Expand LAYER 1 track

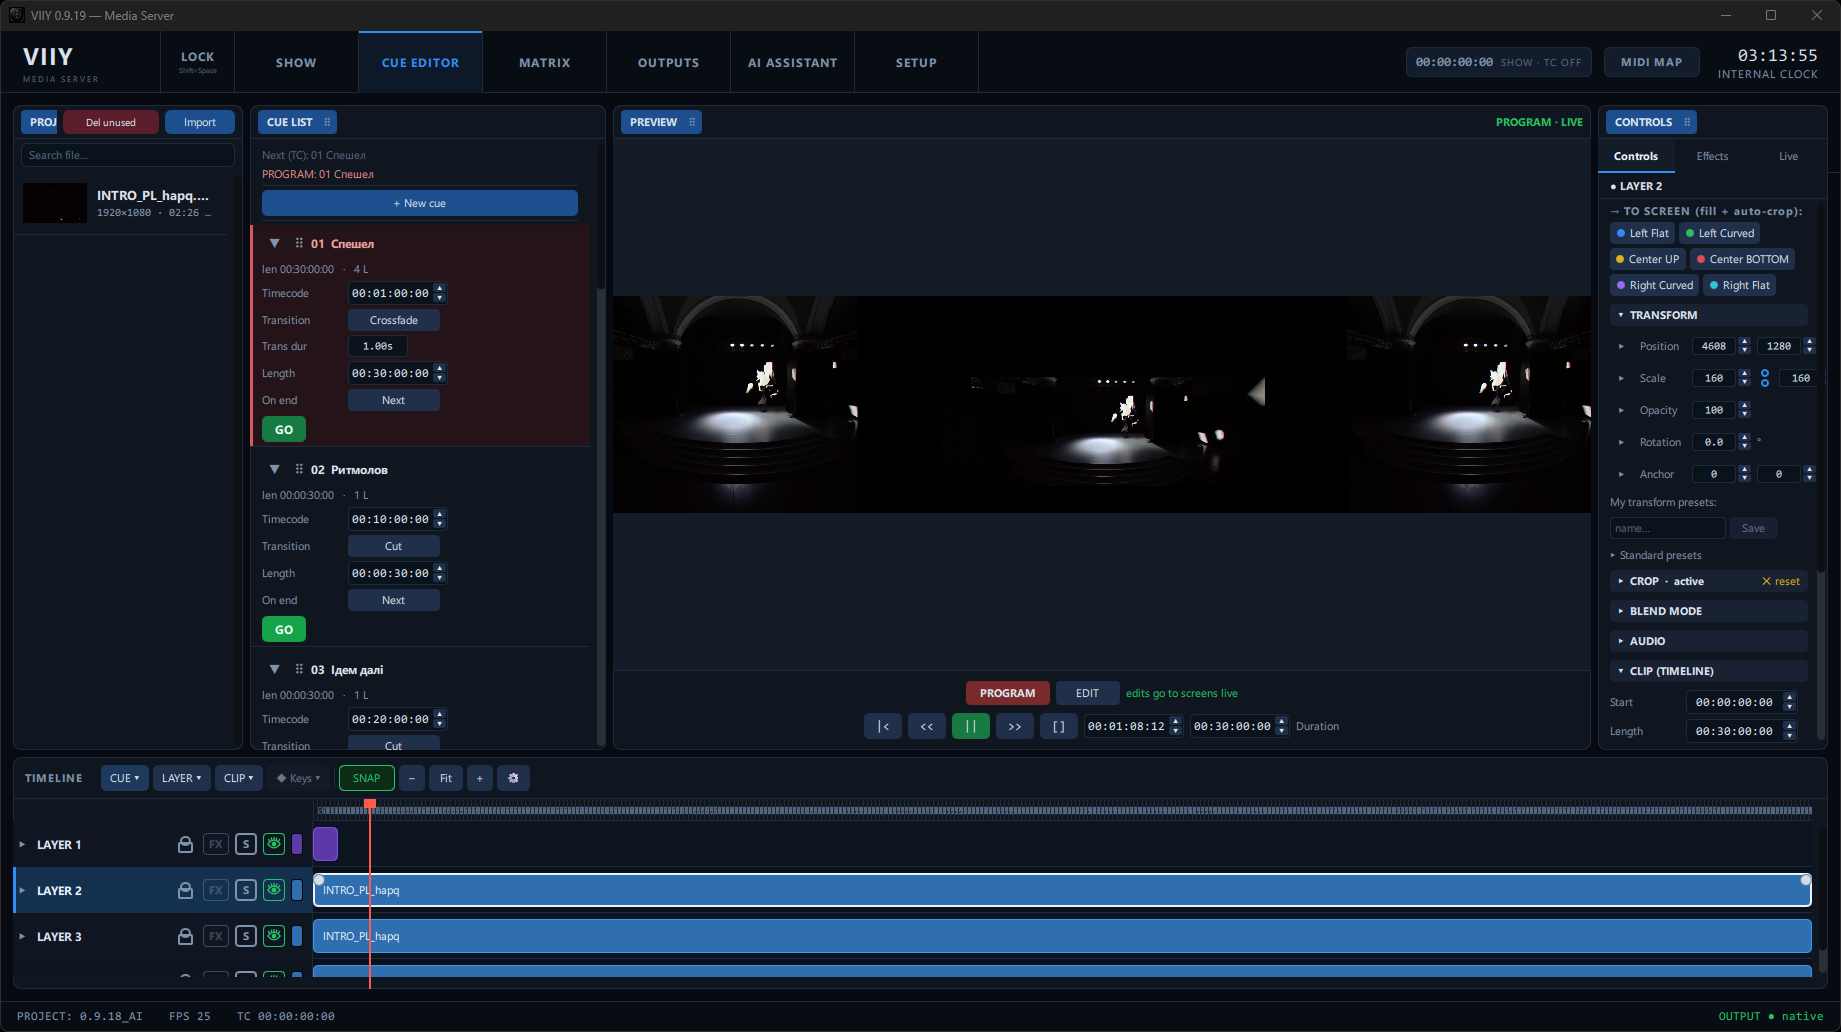coord(22,845)
